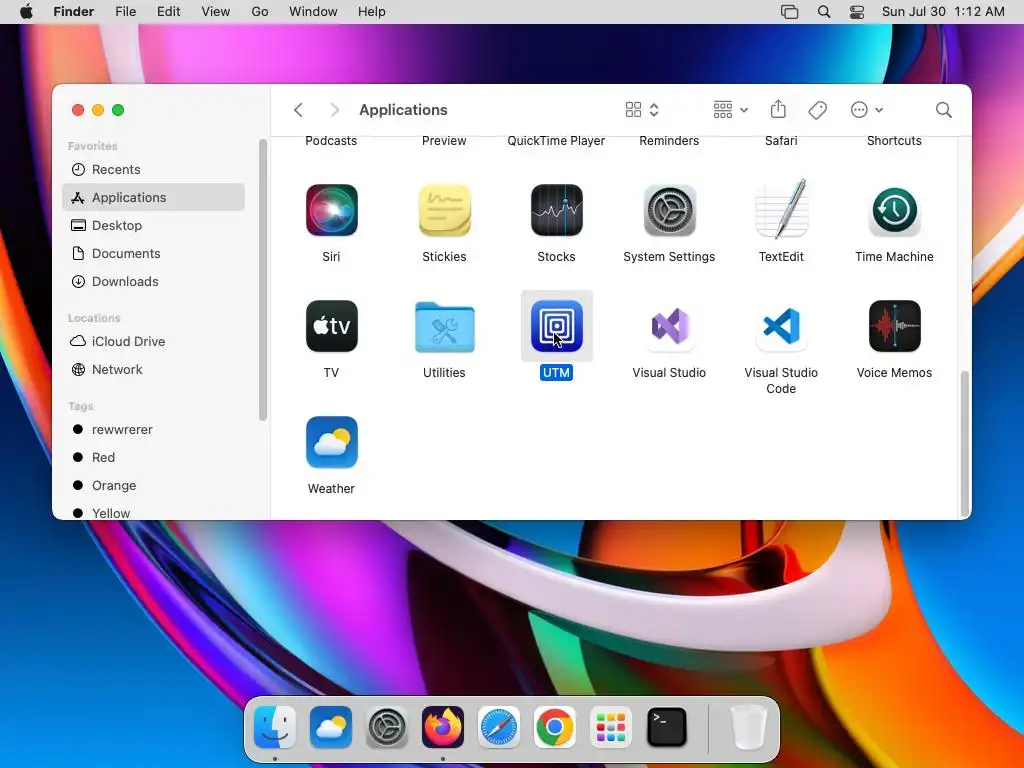Click the System Settings app in Applications

click(669, 210)
